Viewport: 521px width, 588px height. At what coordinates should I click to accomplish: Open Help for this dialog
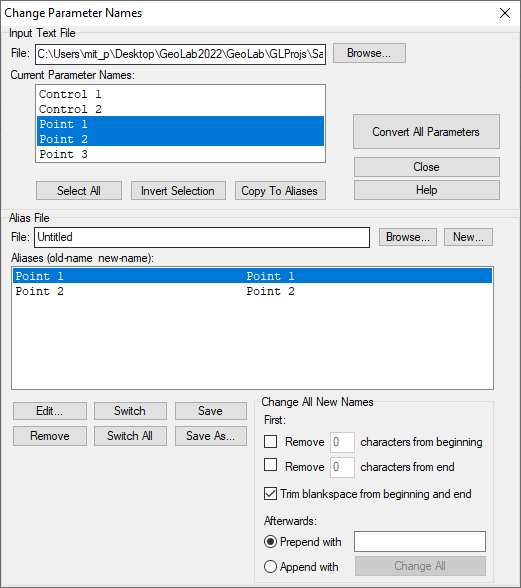[426, 190]
